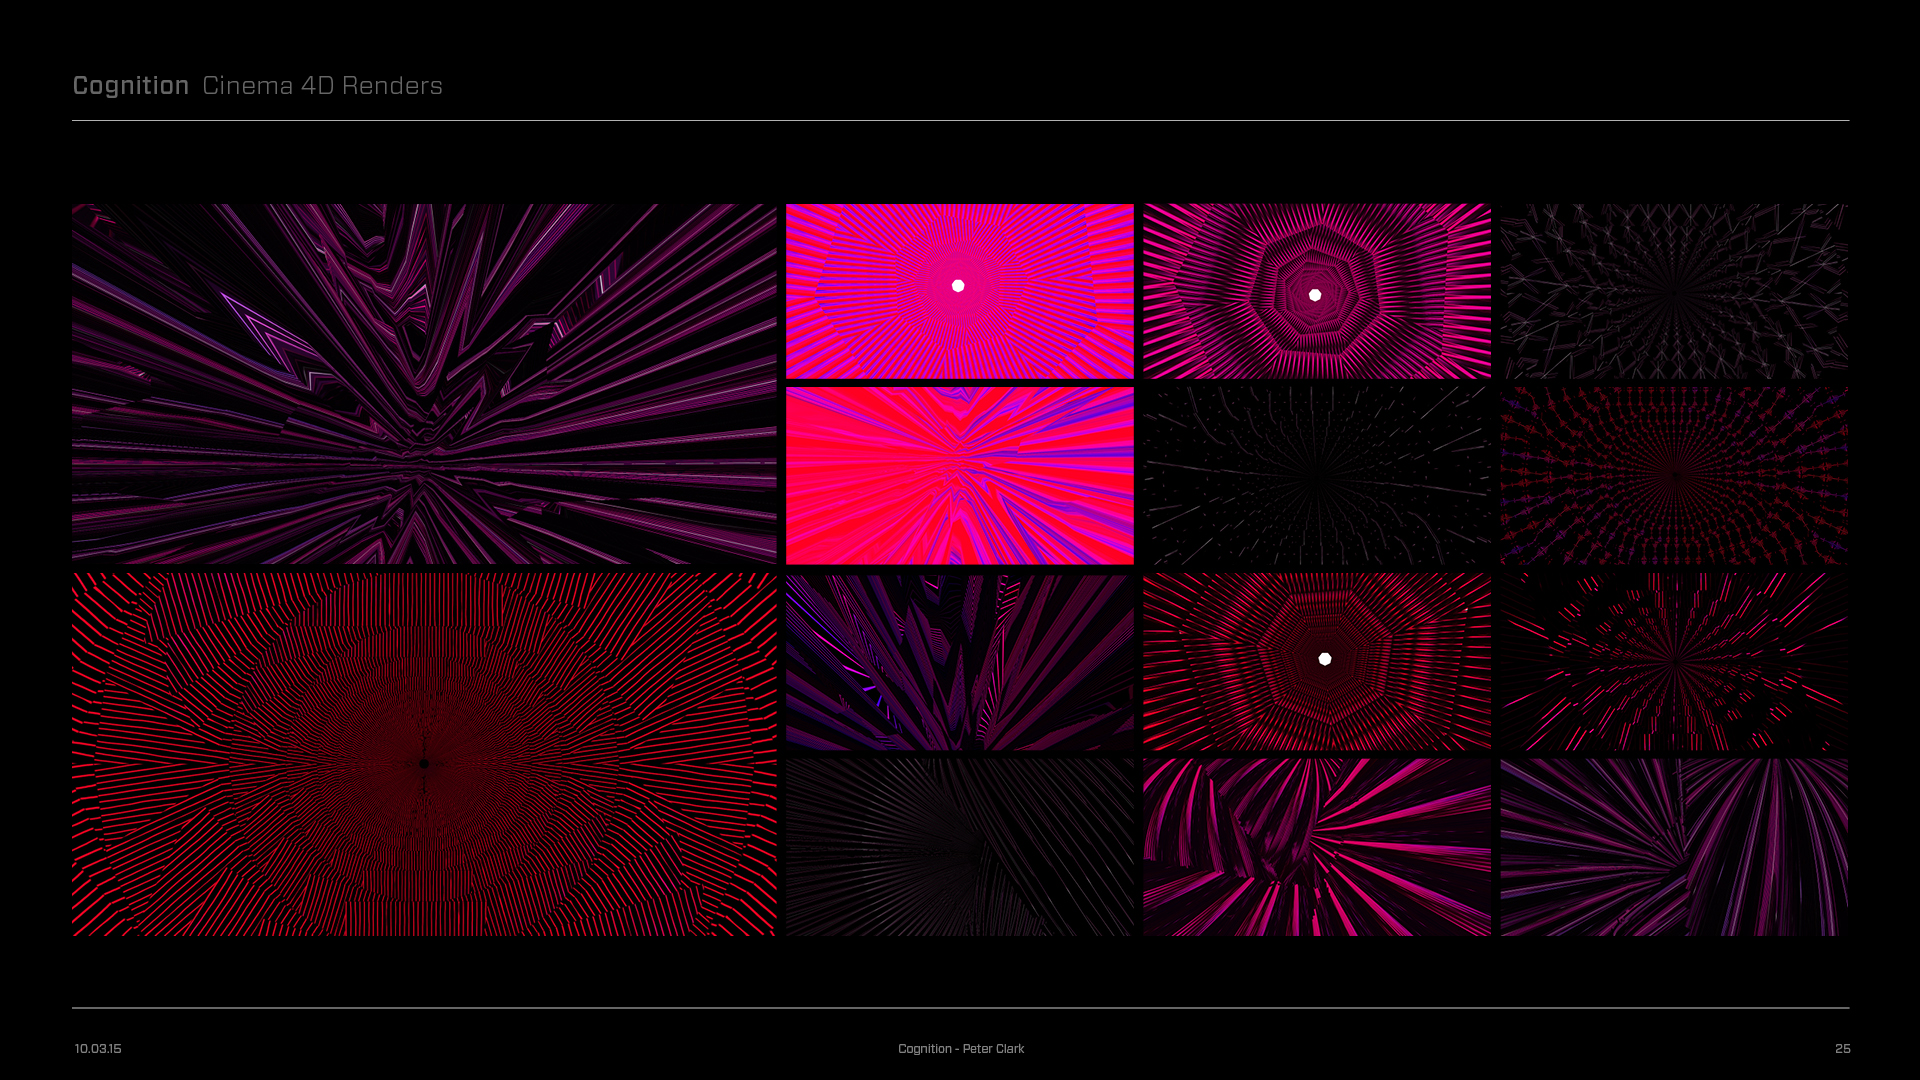Select the black render with faint white radial lines
This screenshot has width=1920, height=1080.
[1317, 476]
